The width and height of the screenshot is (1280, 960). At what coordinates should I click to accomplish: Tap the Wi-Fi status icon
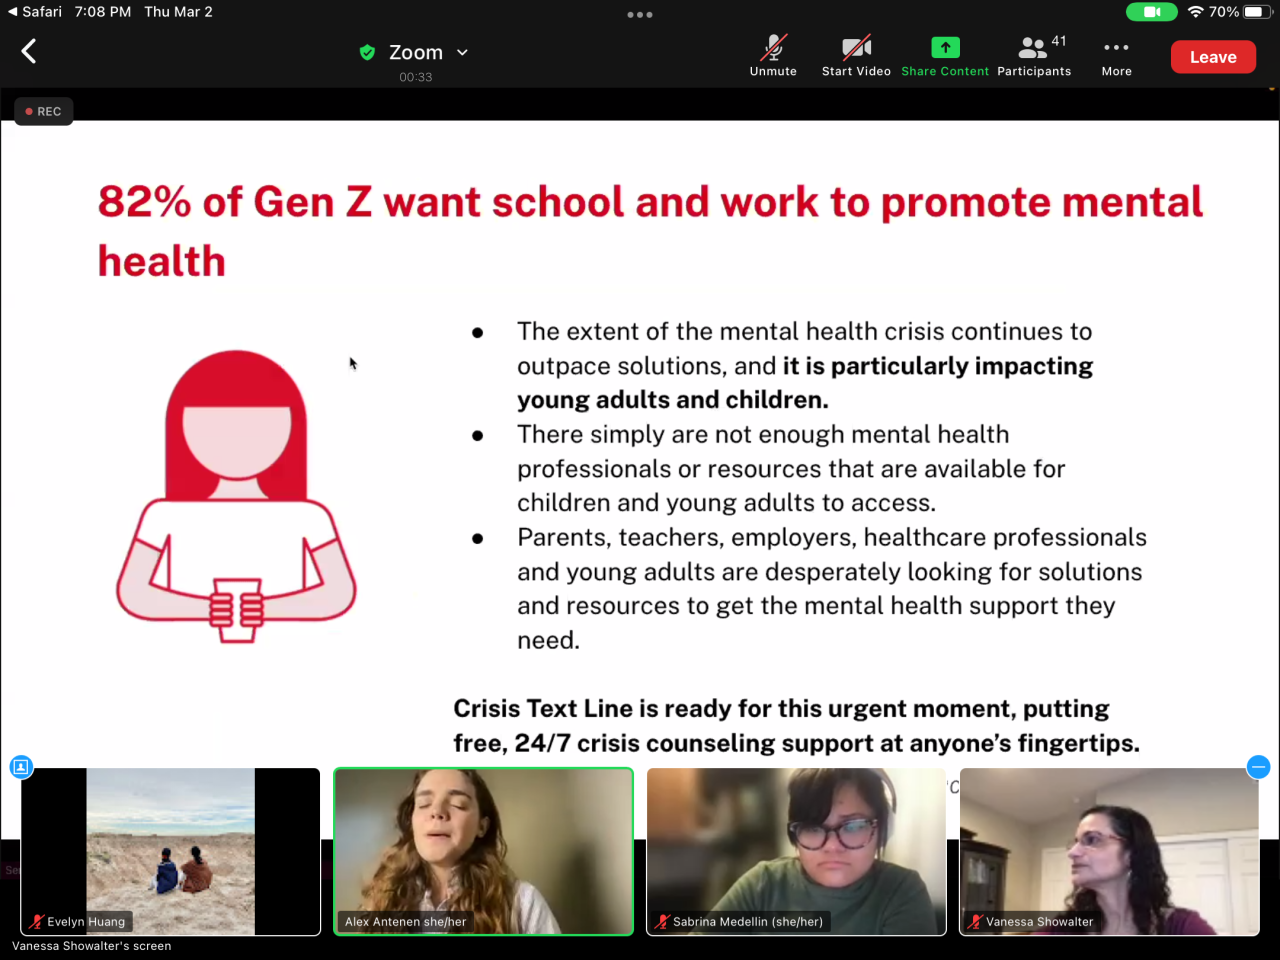1195,12
